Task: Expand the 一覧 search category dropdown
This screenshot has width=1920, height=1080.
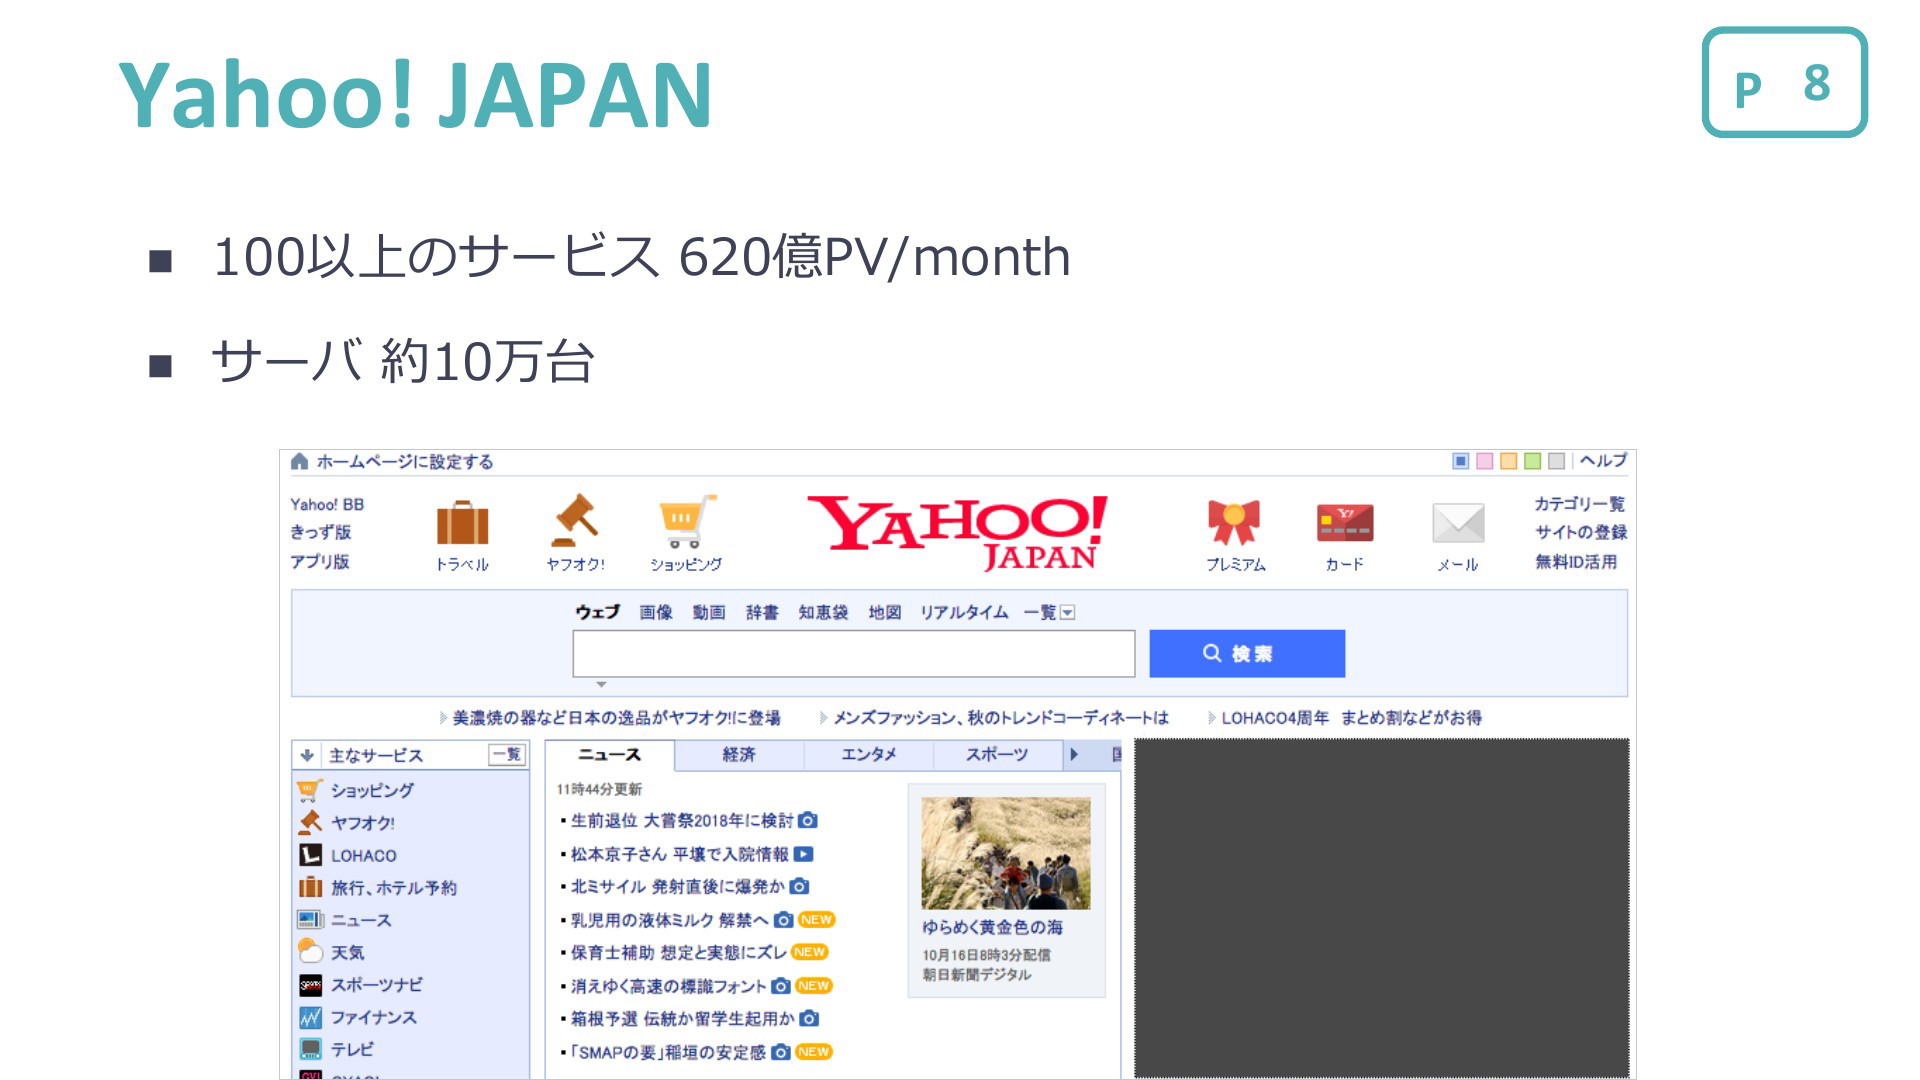Action: coord(1067,613)
